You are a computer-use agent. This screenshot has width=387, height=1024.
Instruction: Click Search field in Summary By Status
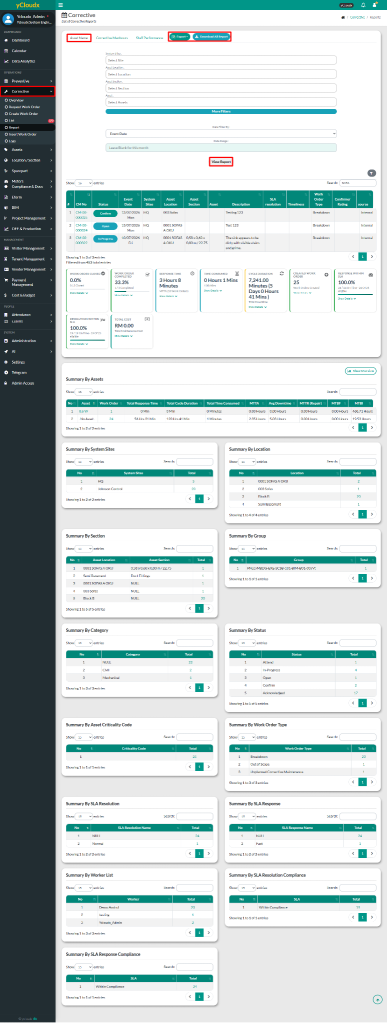(359, 643)
